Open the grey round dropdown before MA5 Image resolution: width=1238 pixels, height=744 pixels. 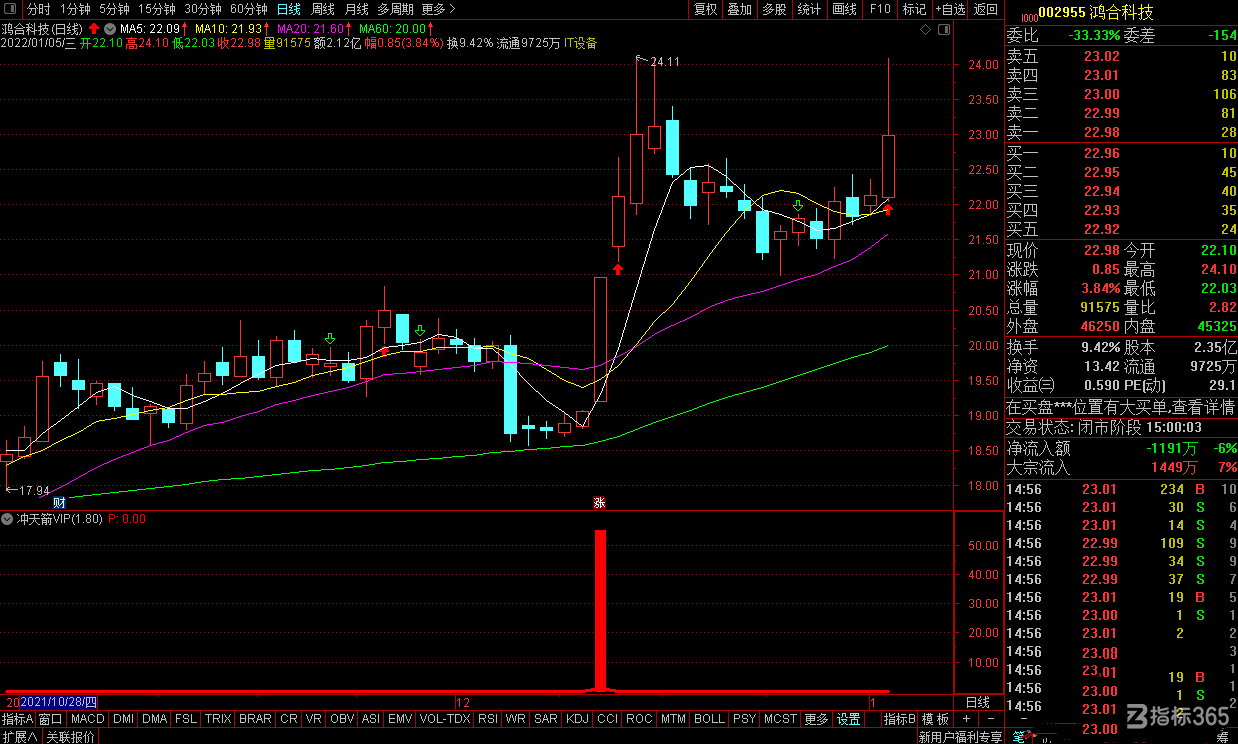pyautogui.click(x=109, y=28)
